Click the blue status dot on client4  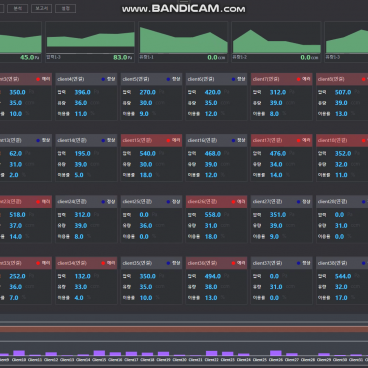103,79
